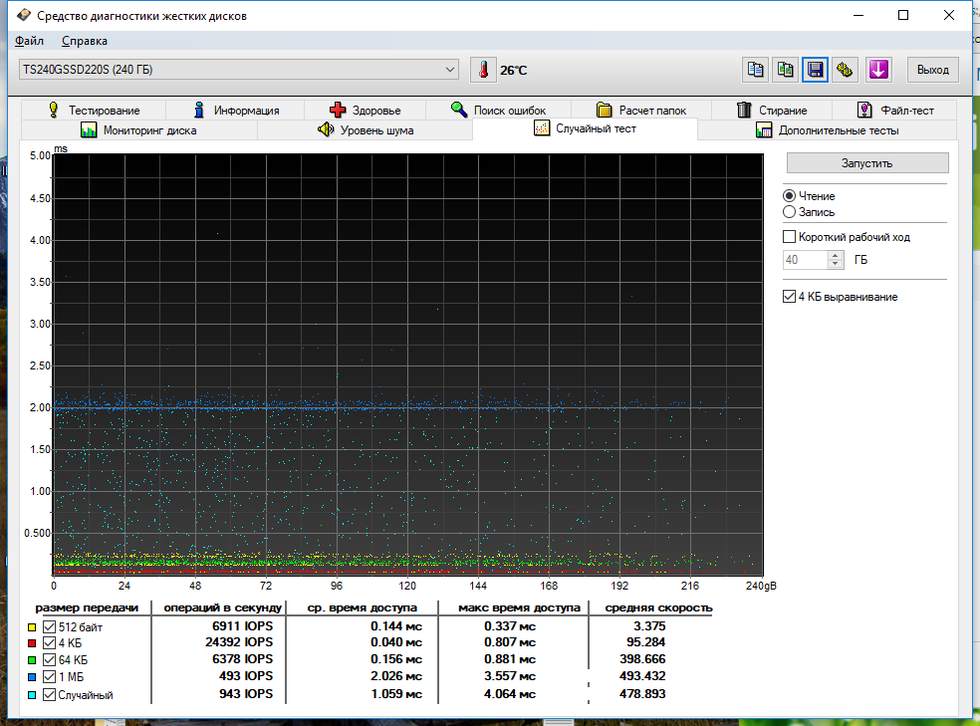This screenshot has width=980, height=726.
Task: Expand the TS240GSSD220S drive dropdown
Action: tap(450, 70)
